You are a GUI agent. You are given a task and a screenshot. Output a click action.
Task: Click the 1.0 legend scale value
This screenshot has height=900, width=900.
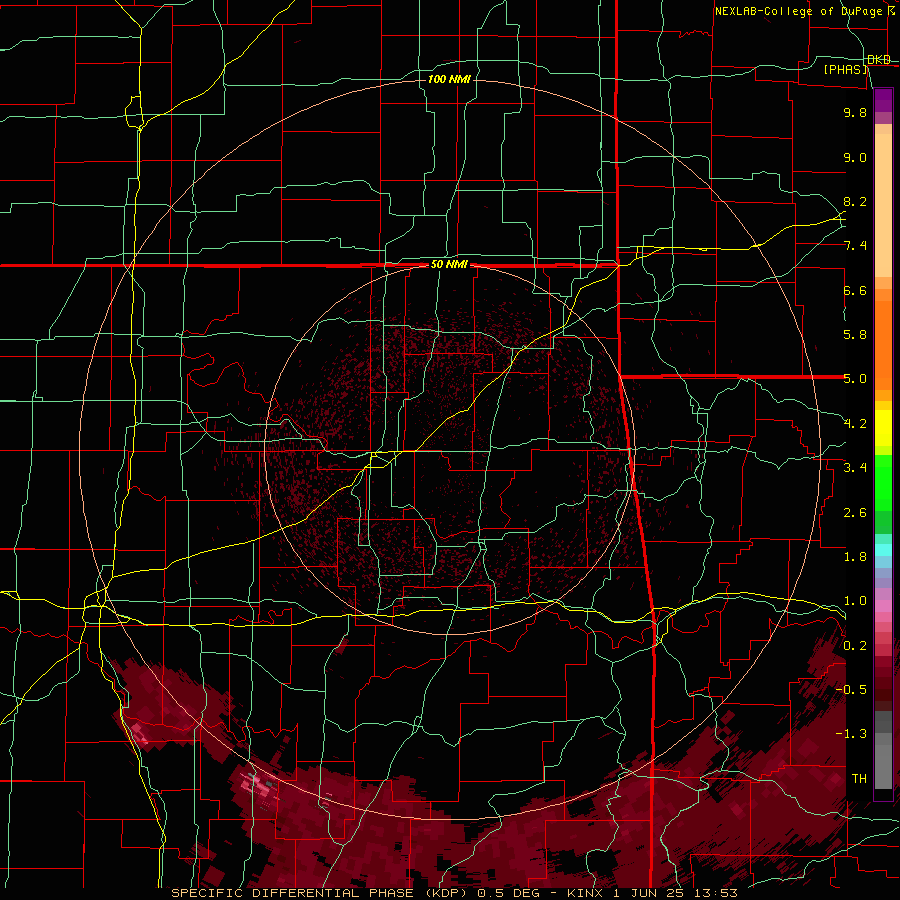click(x=855, y=601)
